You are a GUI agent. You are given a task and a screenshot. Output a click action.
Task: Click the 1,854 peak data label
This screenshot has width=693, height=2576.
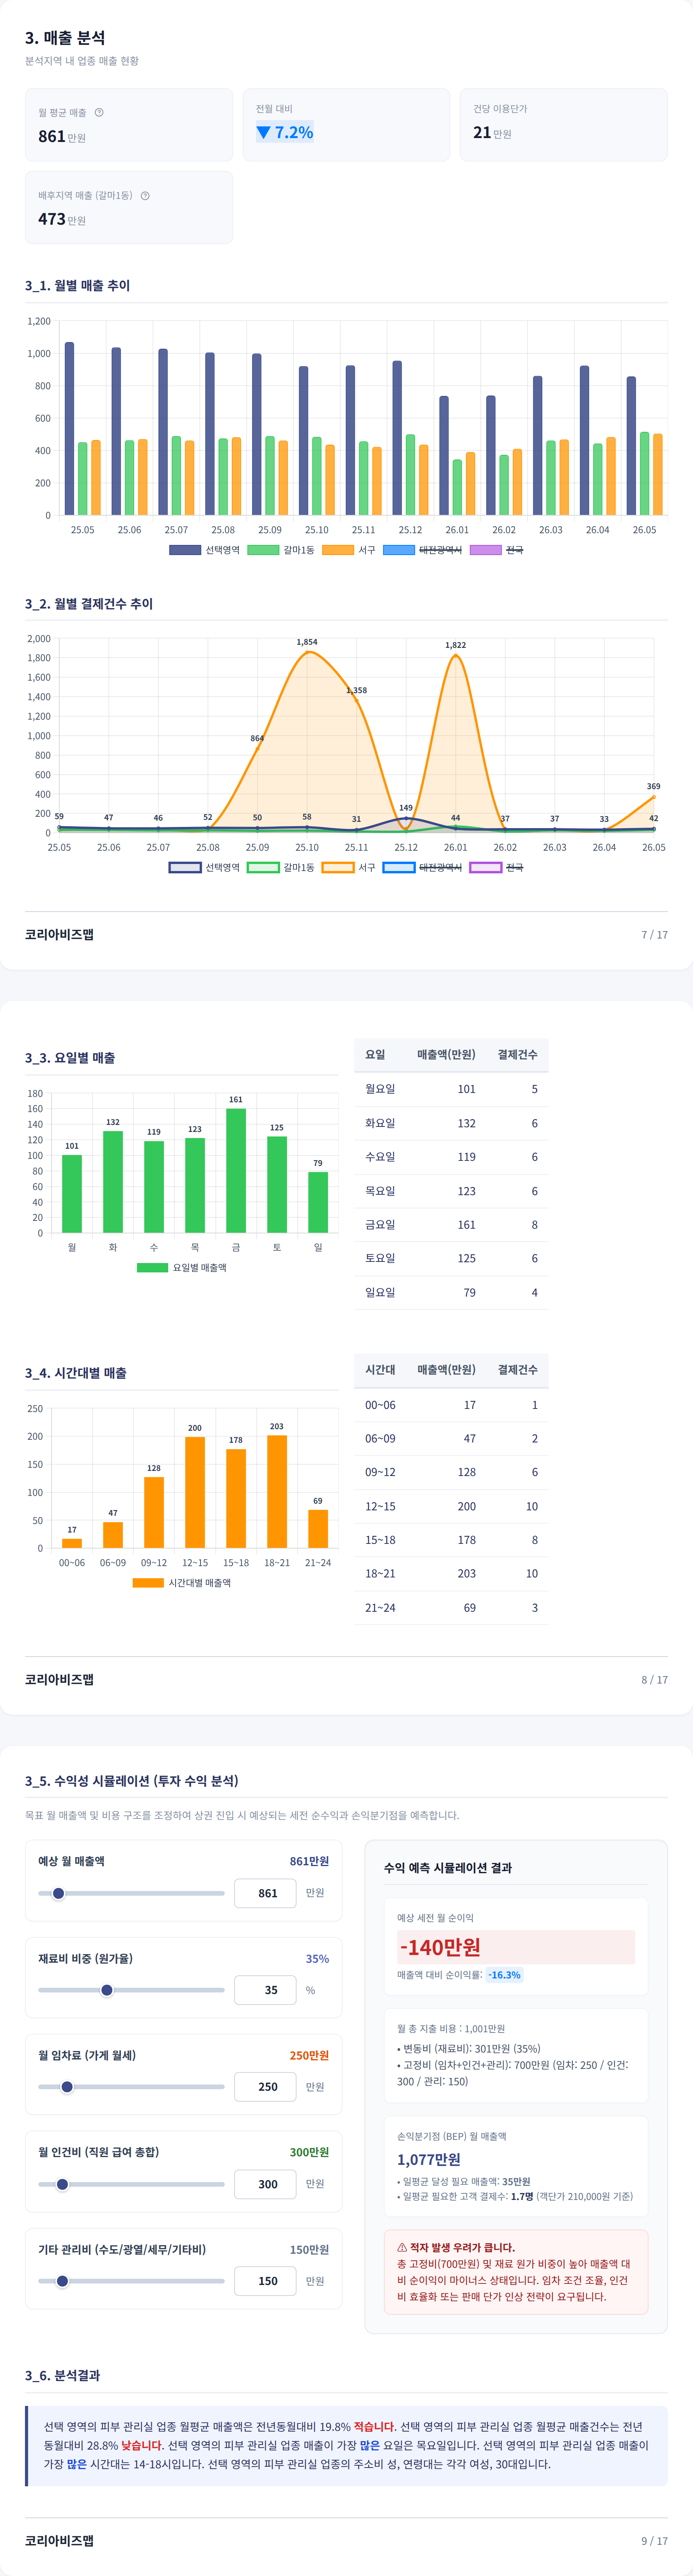307,642
